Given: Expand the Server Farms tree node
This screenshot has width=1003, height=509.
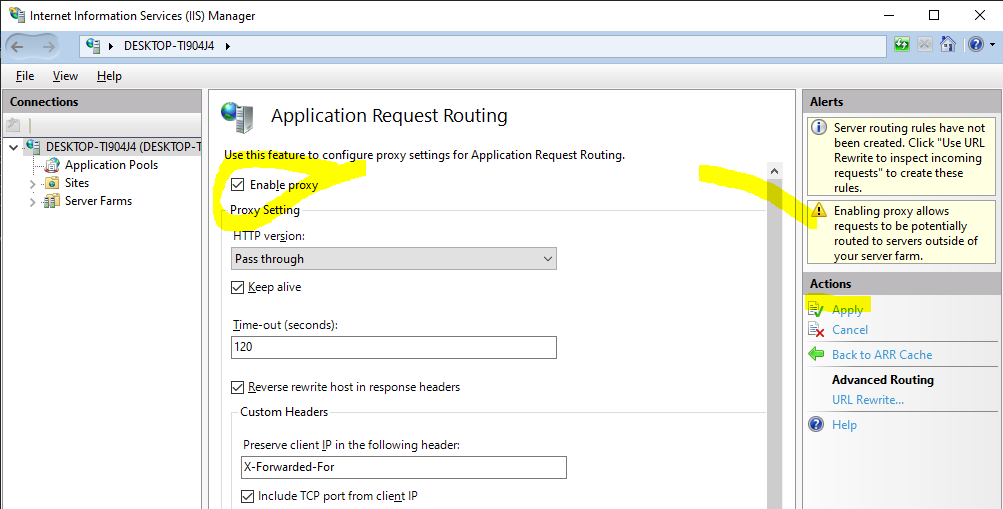Looking at the screenshot, I should (x=33, y=202).
